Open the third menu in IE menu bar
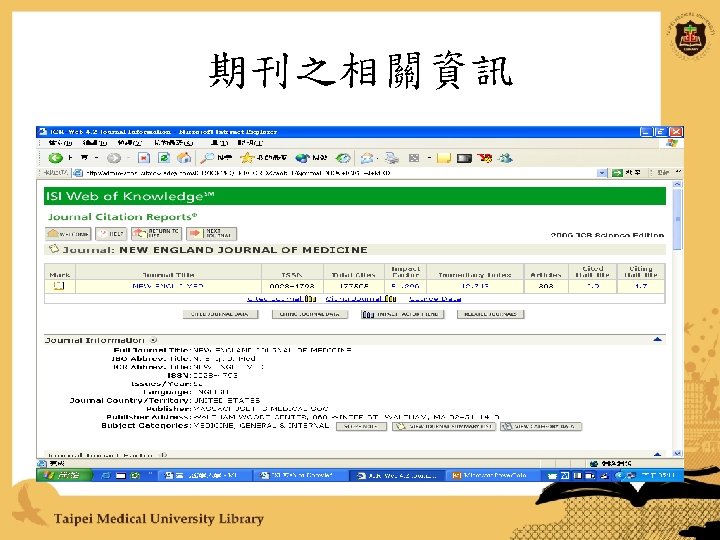The width and height of the screenshot is (720, 540). point(130,143)
